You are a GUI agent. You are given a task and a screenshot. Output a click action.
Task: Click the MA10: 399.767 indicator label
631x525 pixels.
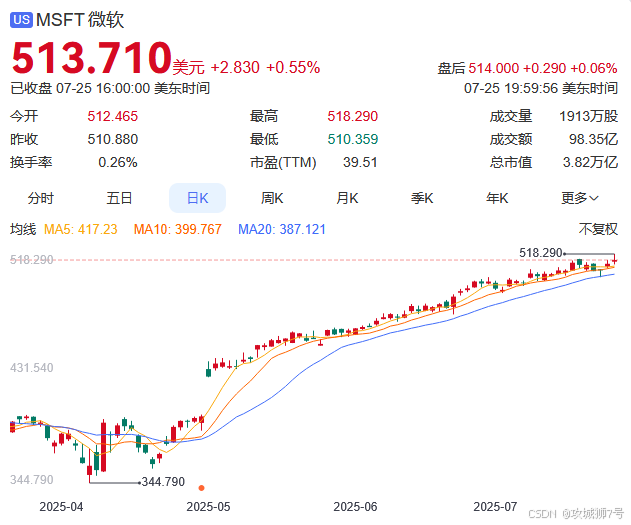[x=177, y=229]
